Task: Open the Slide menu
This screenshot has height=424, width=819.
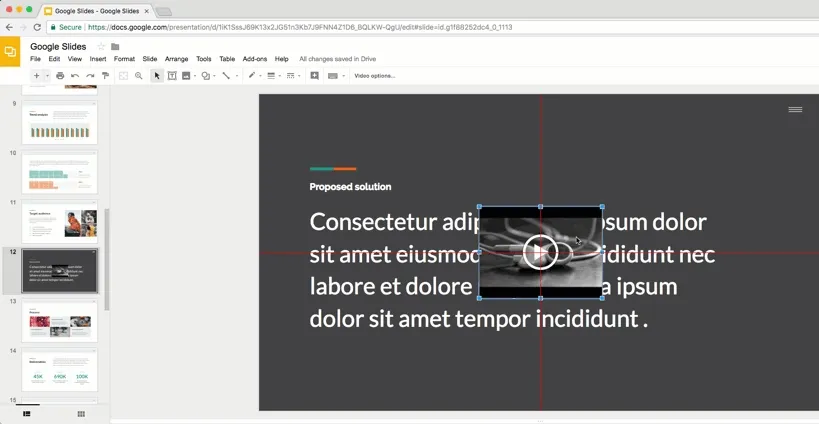Action: point(150,59)
